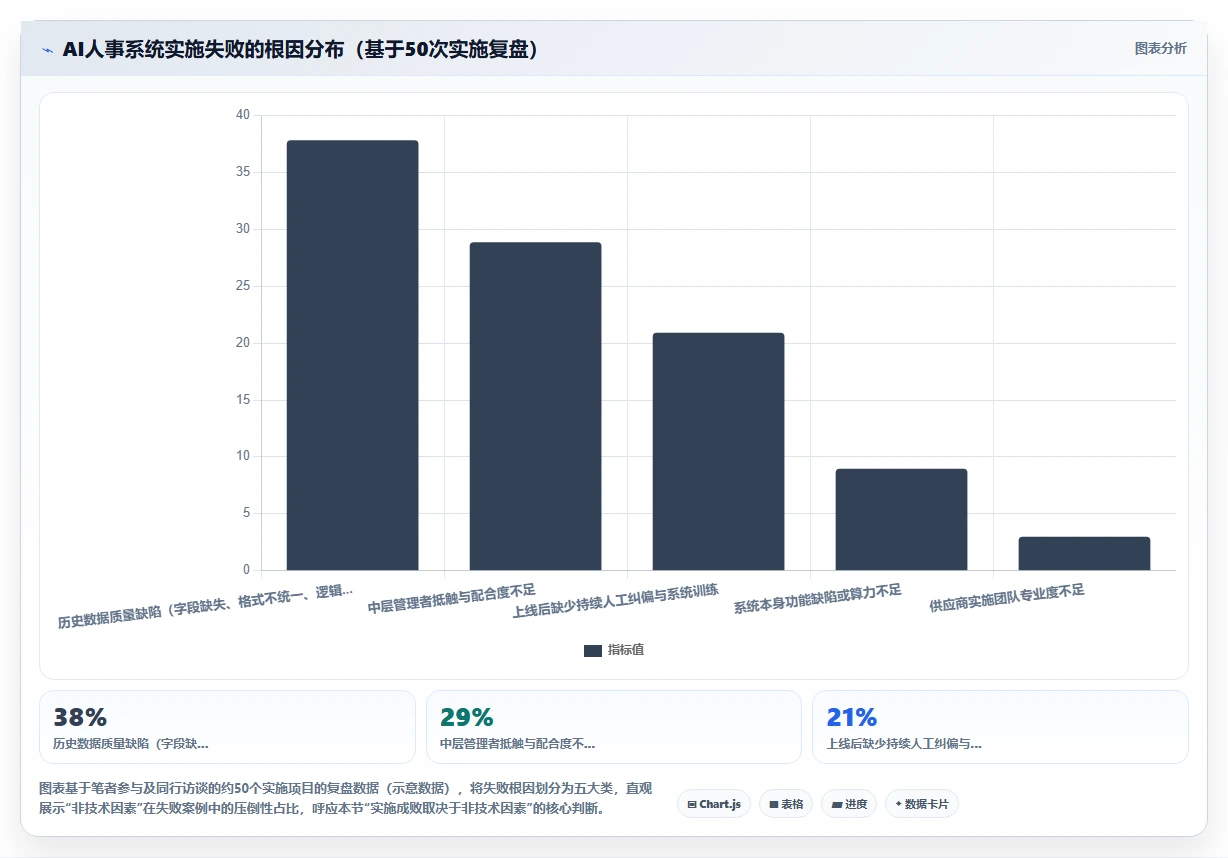Click the 历史数据质量缺陷 bar in chart
The height and width of the screenshot is (858, 1228).
[352, 355]
